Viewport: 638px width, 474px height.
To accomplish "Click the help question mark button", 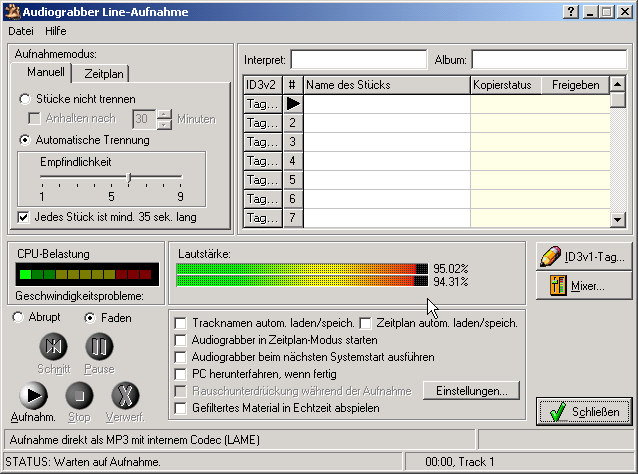I will [571, 11].
